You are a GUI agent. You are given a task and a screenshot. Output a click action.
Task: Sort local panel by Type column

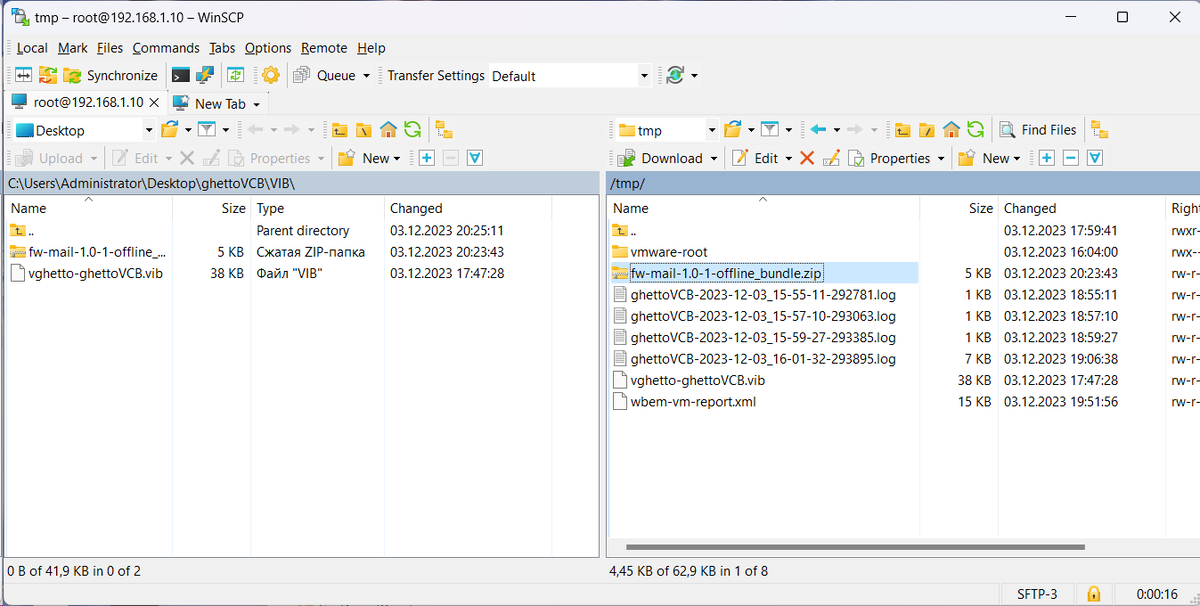(318, 208)
